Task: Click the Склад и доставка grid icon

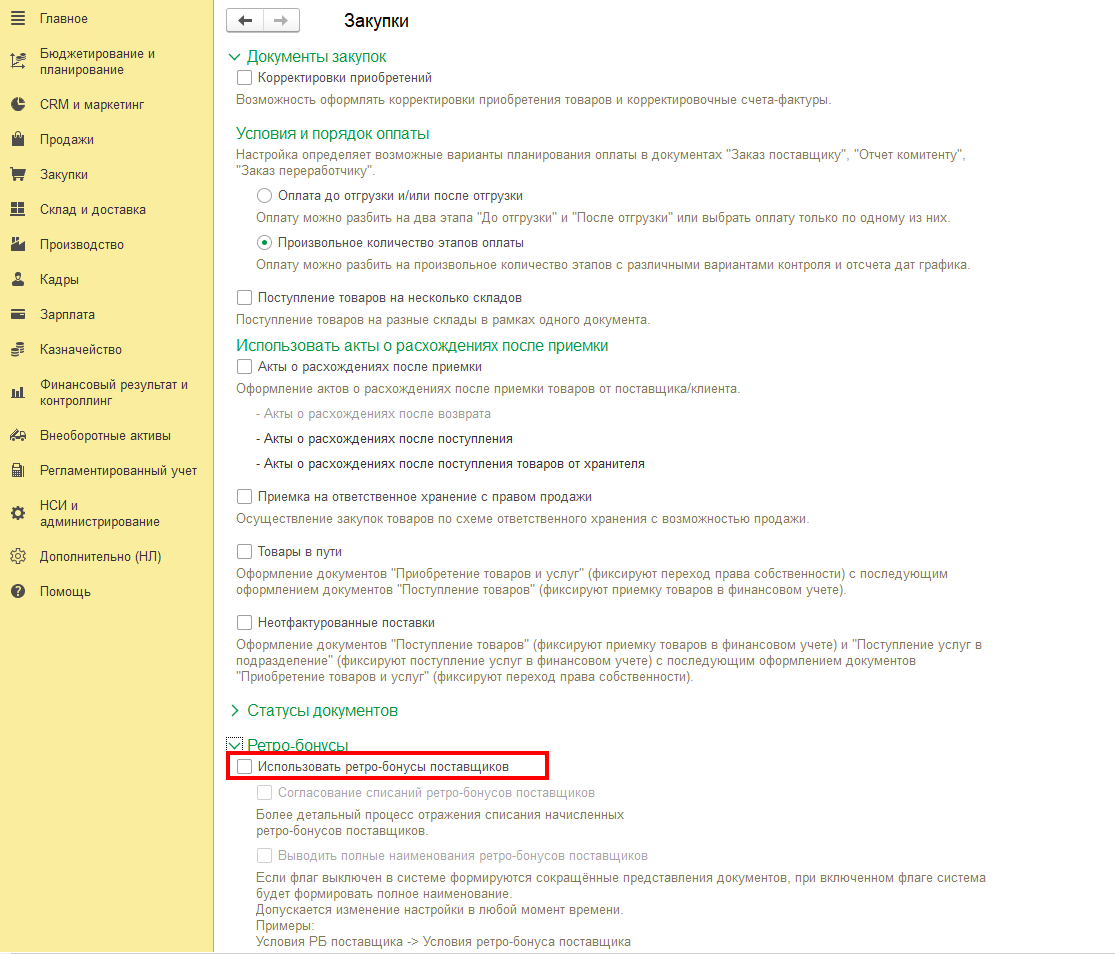Action: tap(18, 209)
